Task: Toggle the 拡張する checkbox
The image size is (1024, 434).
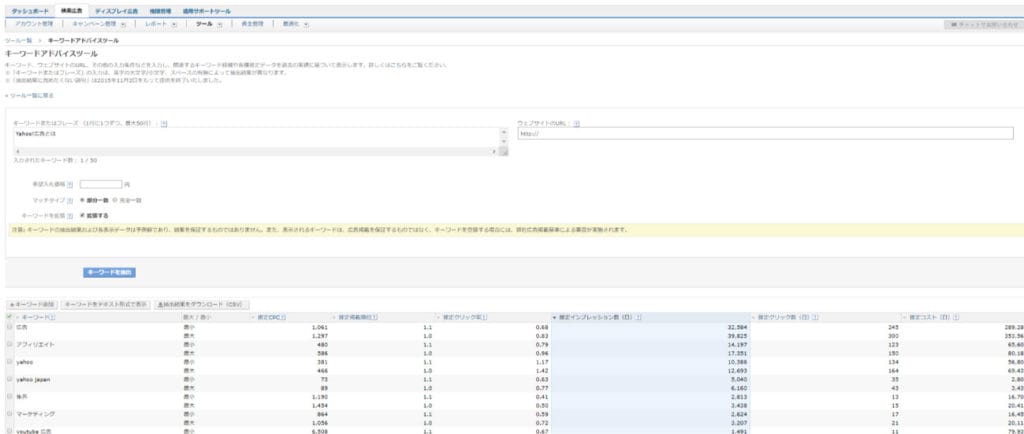Action: pos(82,215)
